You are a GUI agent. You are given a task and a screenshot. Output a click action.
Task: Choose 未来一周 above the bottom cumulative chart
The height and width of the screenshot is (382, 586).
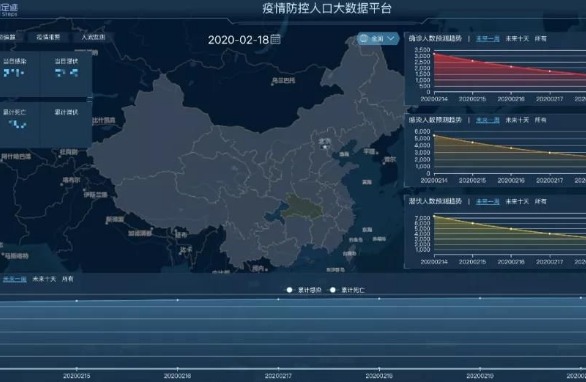pos(15,279)
